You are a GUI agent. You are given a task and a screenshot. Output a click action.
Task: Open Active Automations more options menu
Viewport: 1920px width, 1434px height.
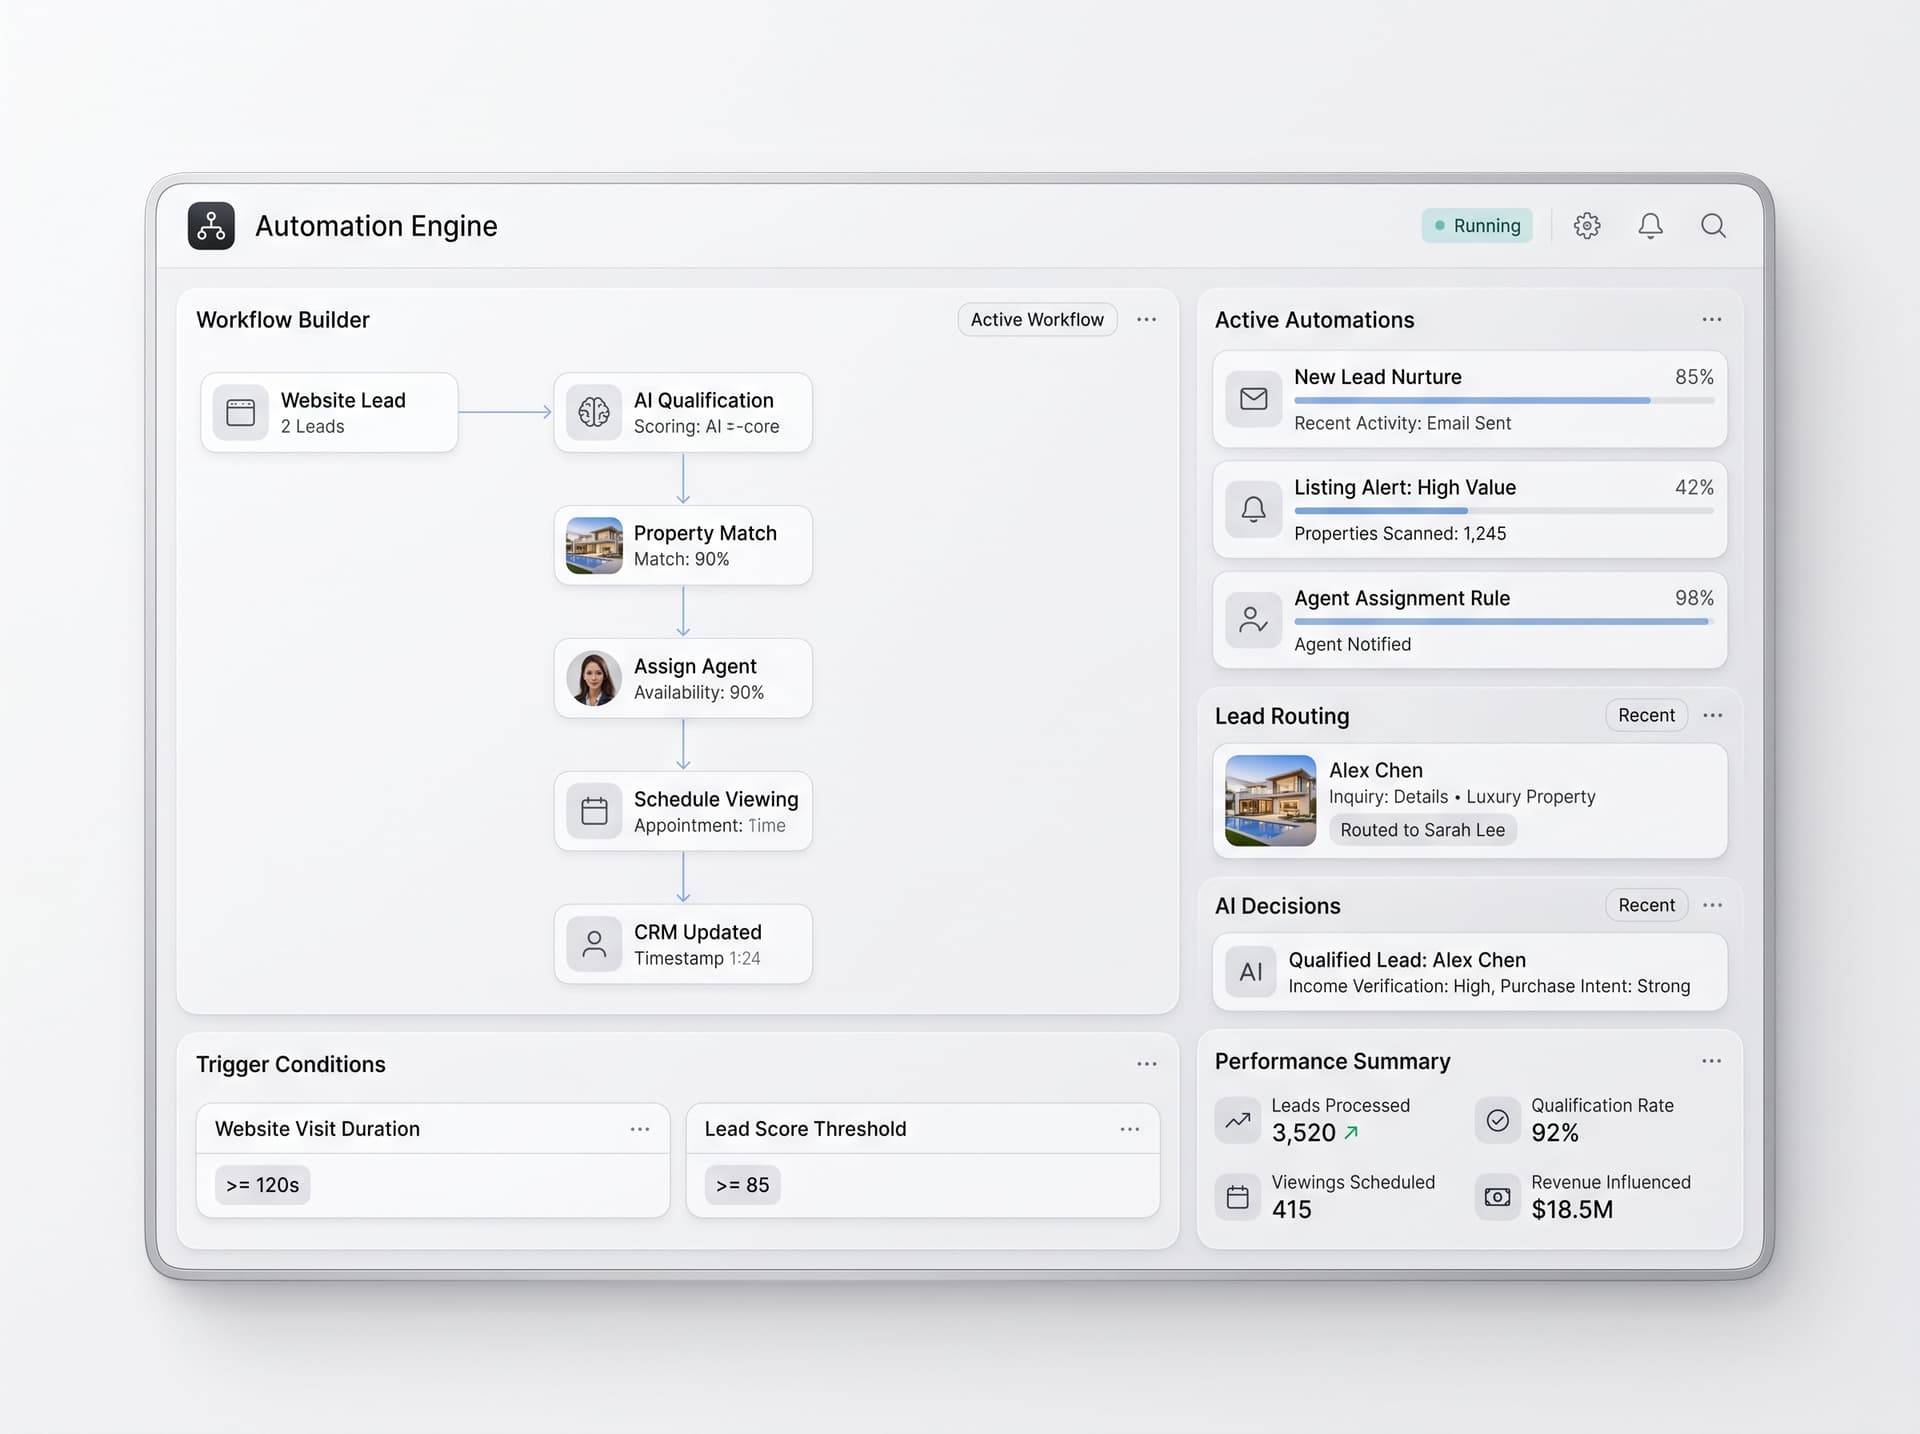tap(1712, 320)
